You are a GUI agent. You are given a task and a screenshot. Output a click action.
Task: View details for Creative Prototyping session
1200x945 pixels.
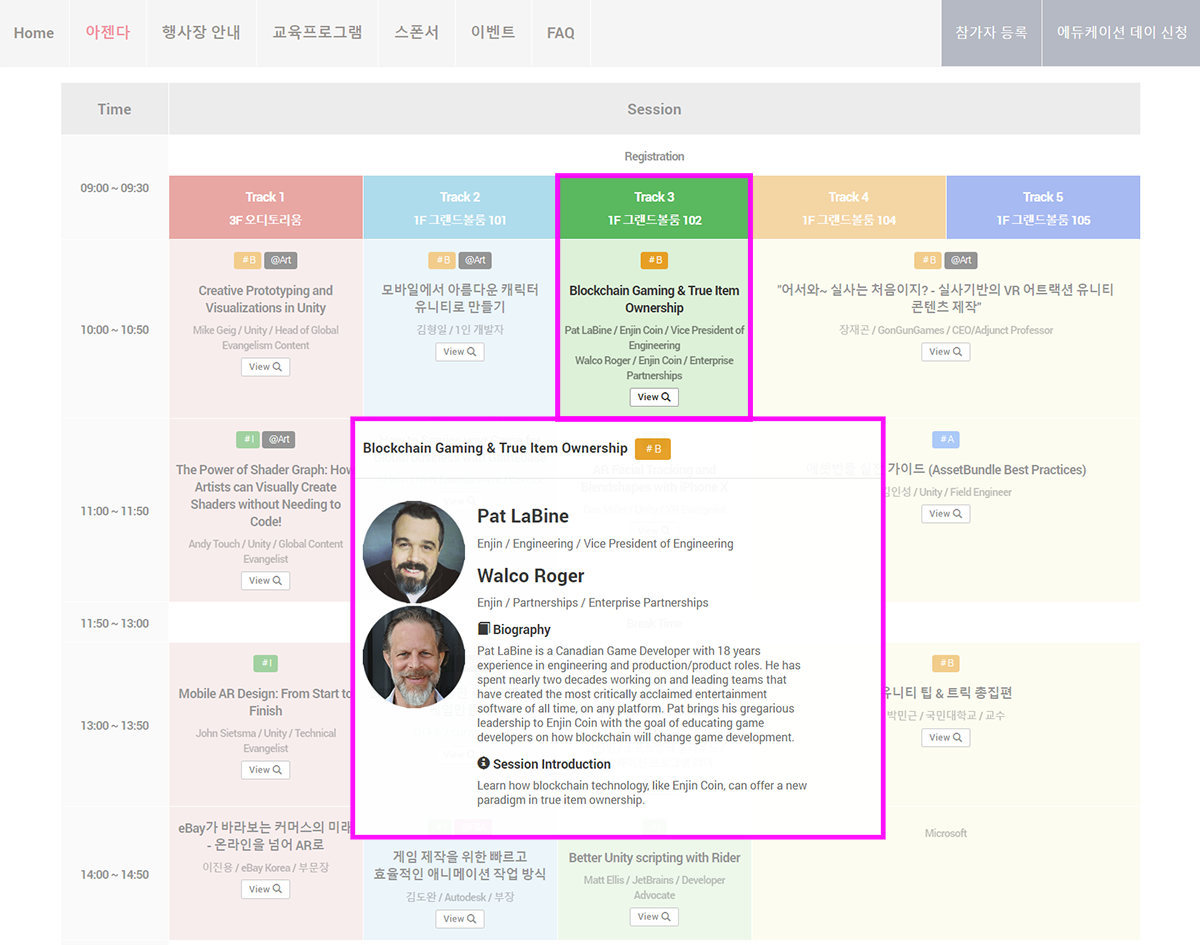(265, 367)
